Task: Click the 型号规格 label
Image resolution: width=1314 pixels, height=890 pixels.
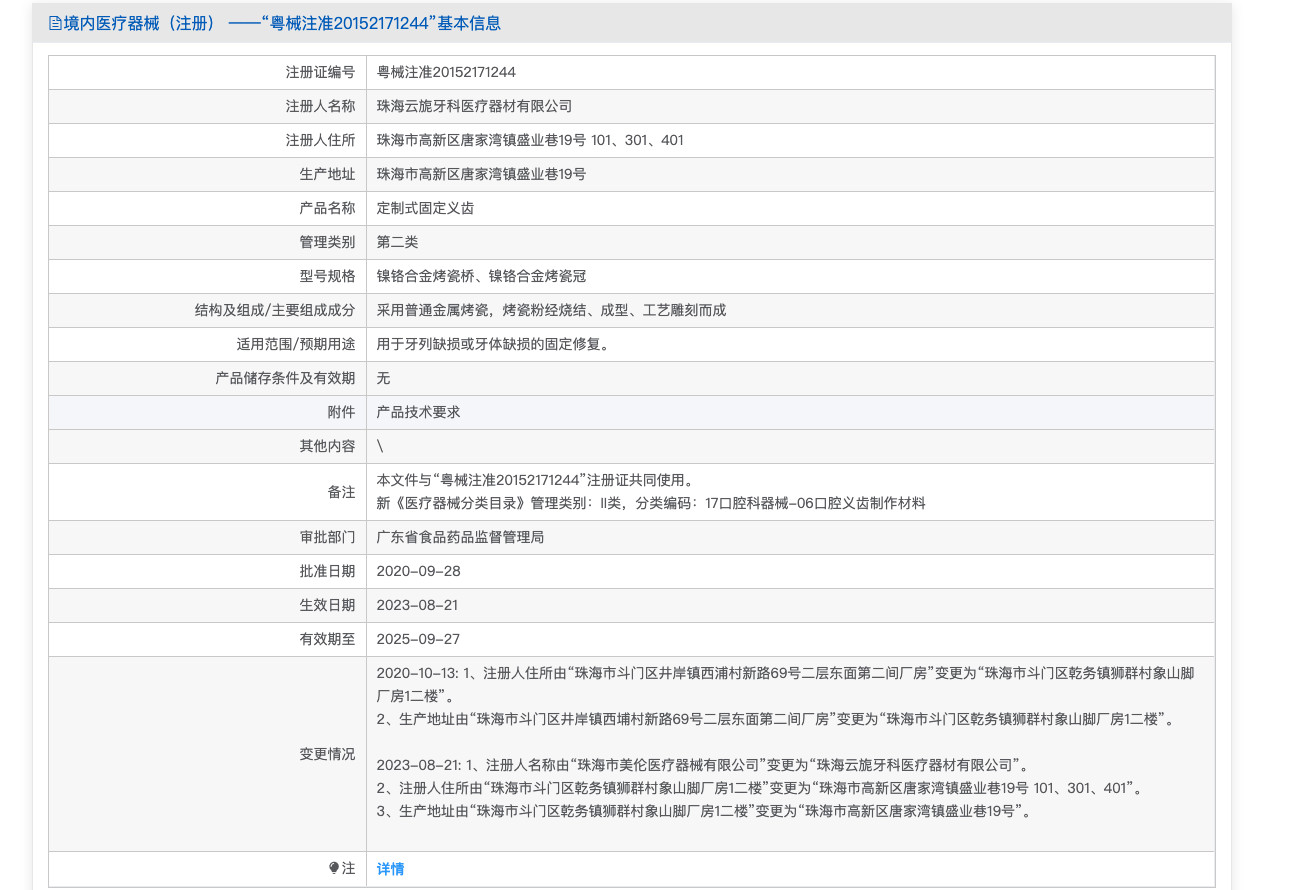Action: [x=327, y=276]
